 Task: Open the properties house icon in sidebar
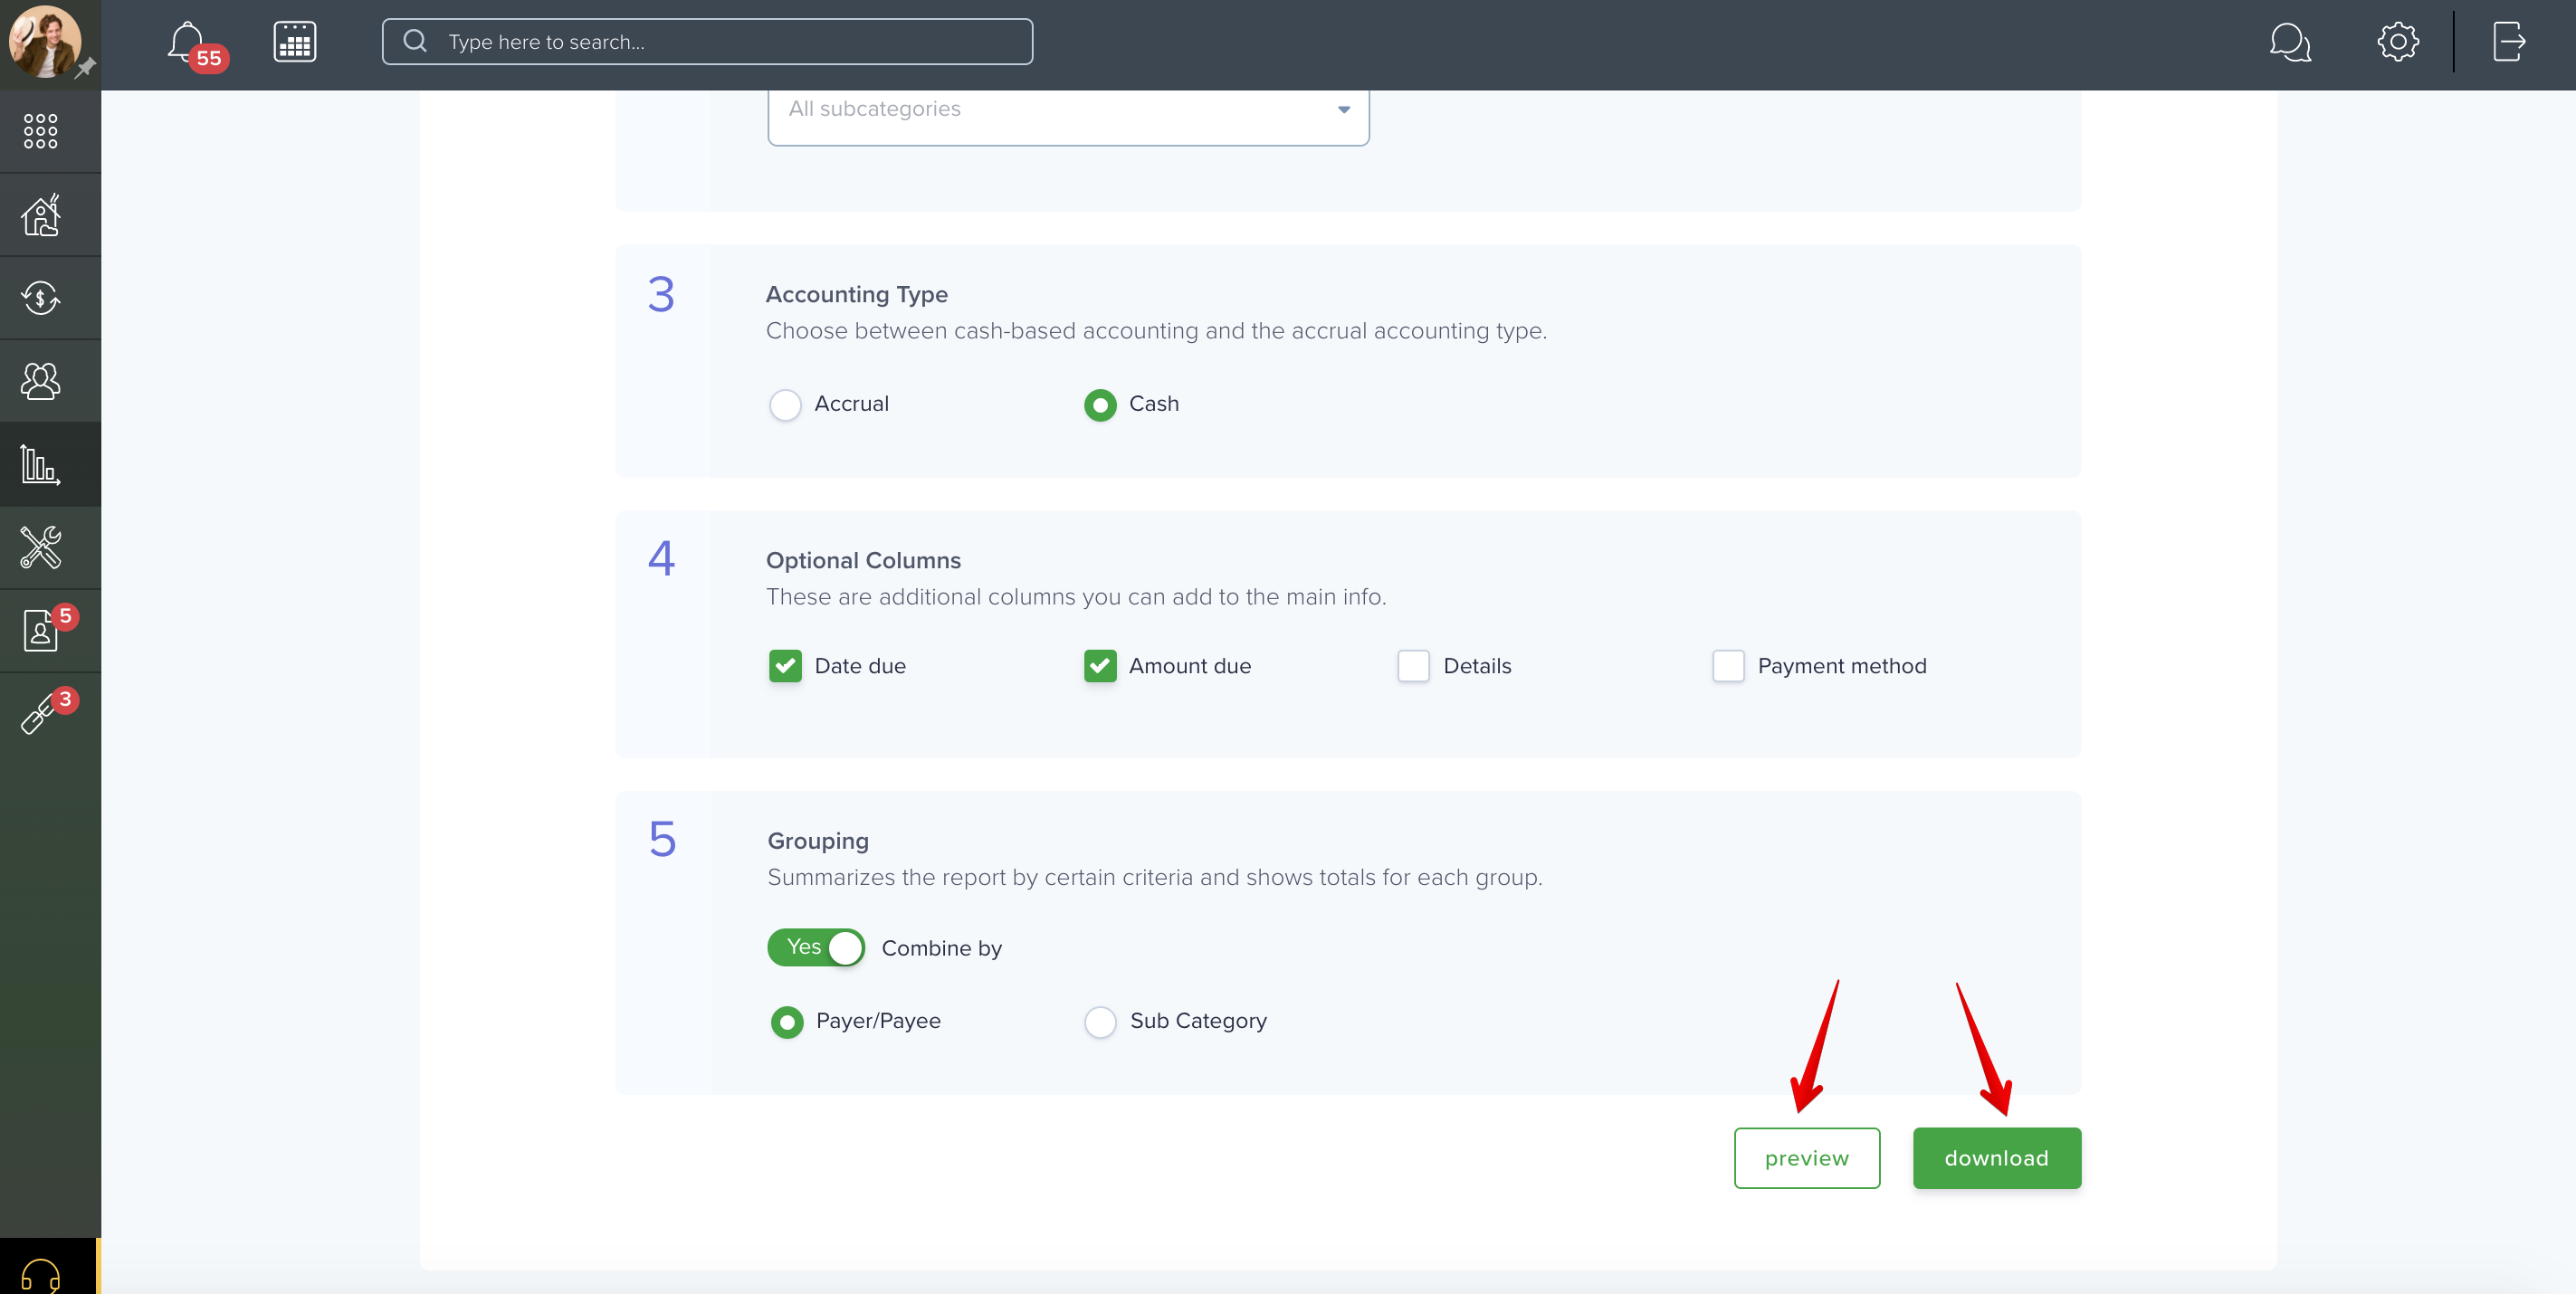point(41,215)
